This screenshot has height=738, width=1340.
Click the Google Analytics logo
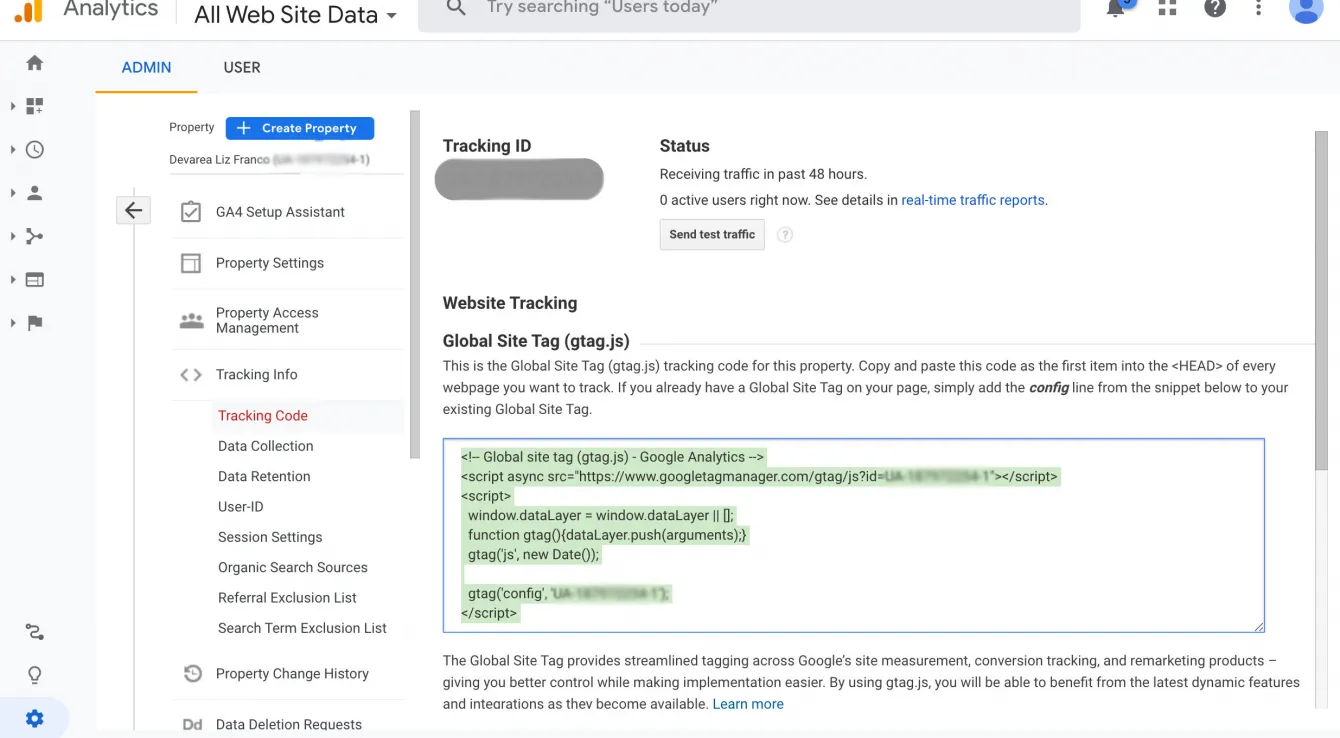tap(28, 11)
